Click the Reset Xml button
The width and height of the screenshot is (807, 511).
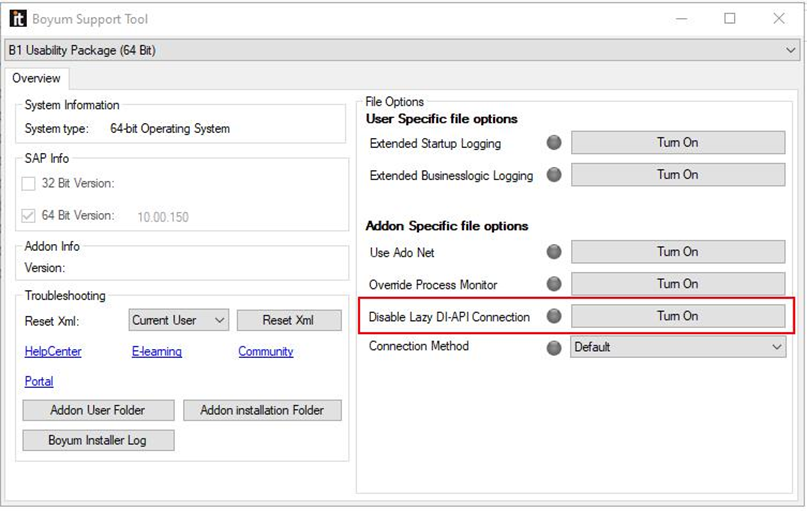point(289,320)
